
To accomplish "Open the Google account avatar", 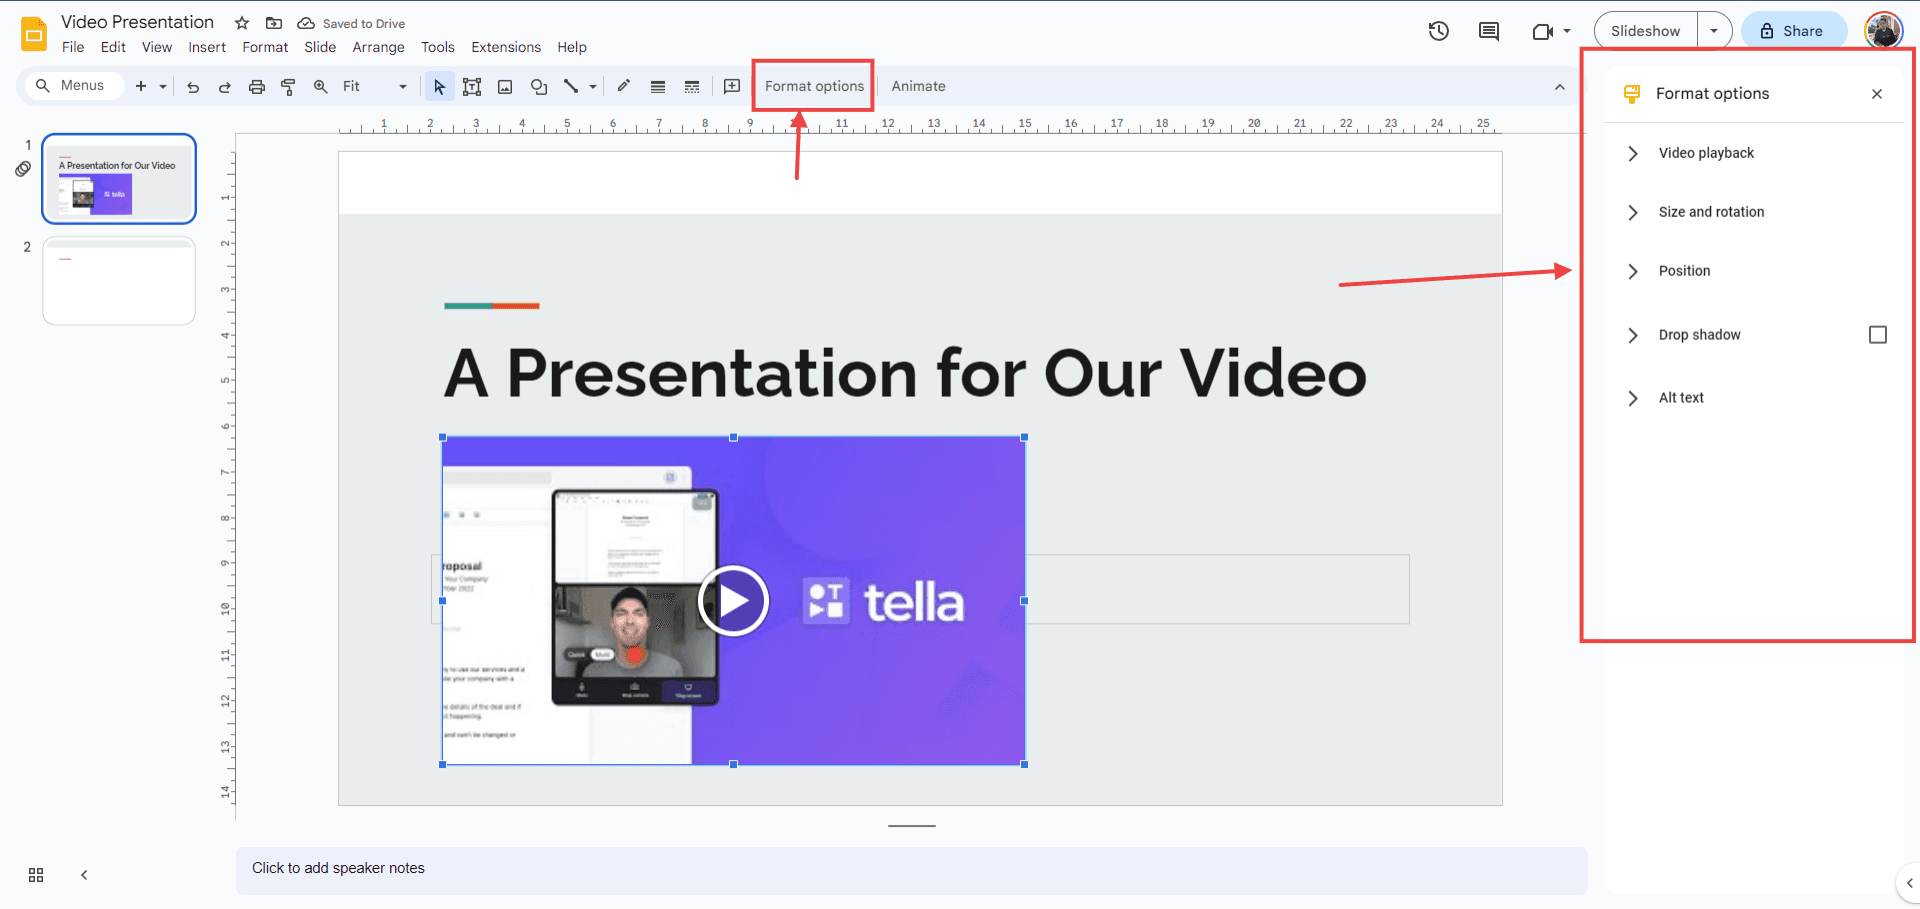I will 1884,31.
